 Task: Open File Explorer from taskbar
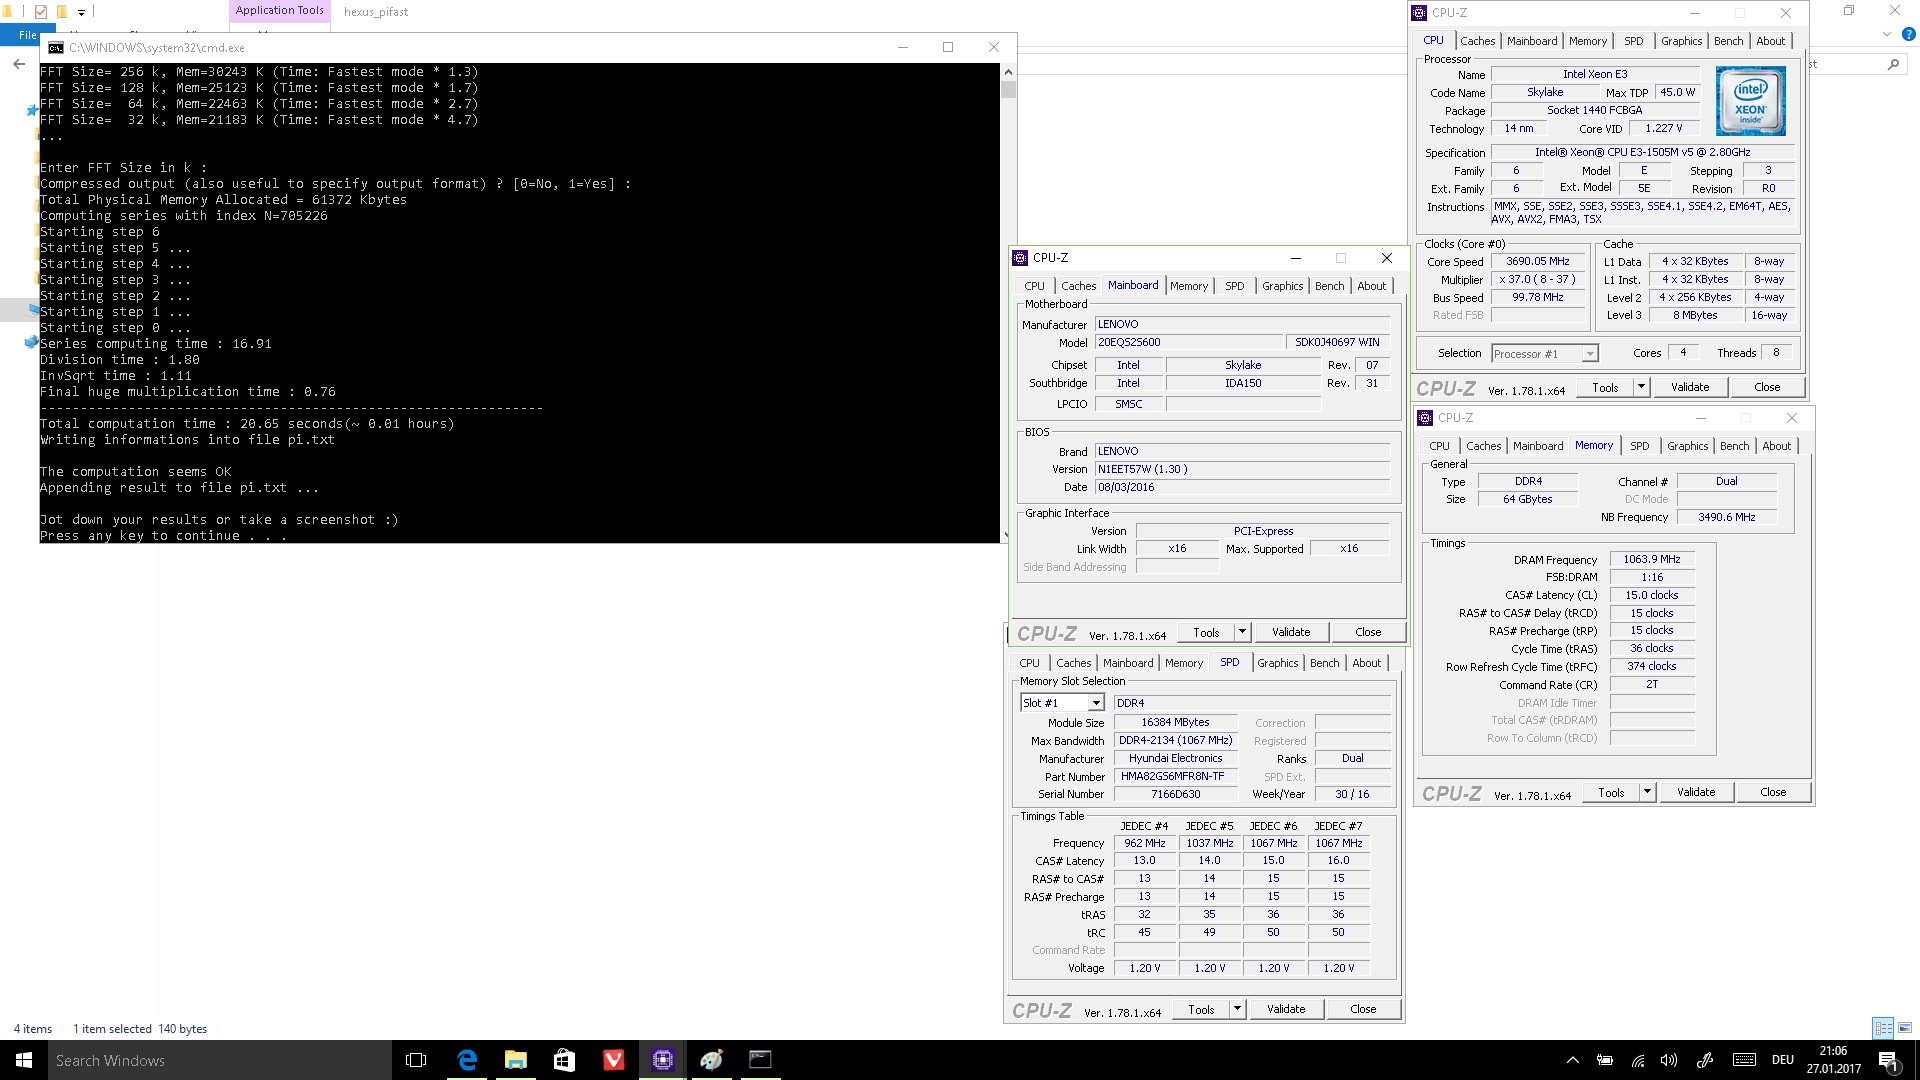click(x=516, y=1060)
